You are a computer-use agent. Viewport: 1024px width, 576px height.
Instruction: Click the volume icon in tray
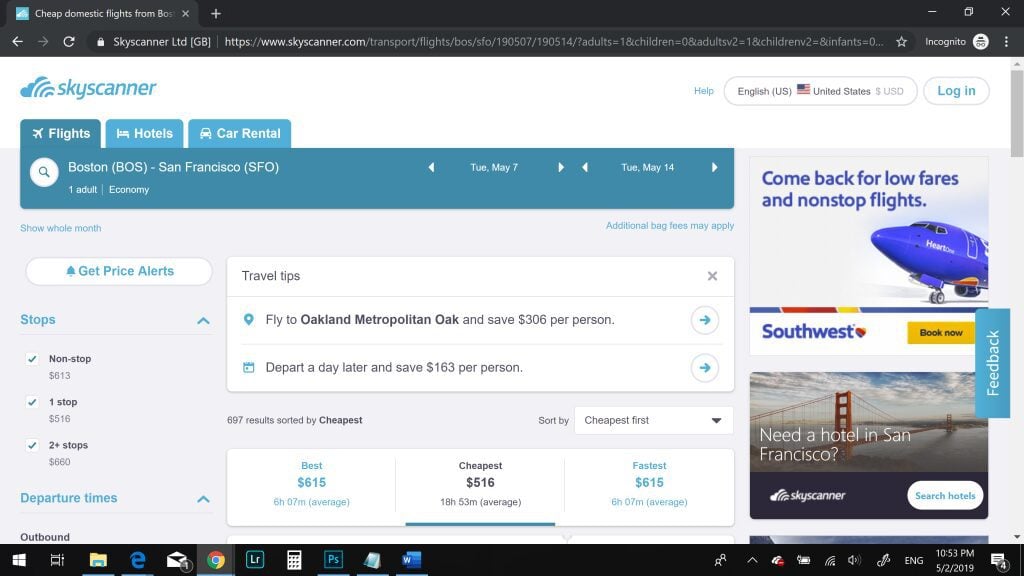pos(854,560)
